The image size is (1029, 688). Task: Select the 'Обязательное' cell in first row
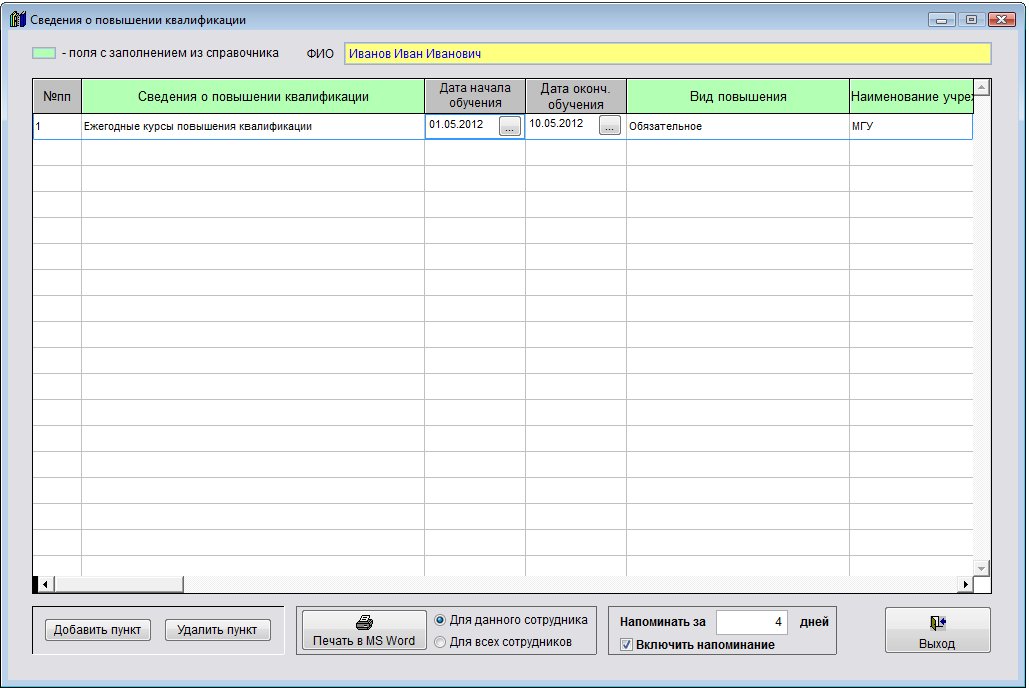pyautogui.click(x=737, y=127)
